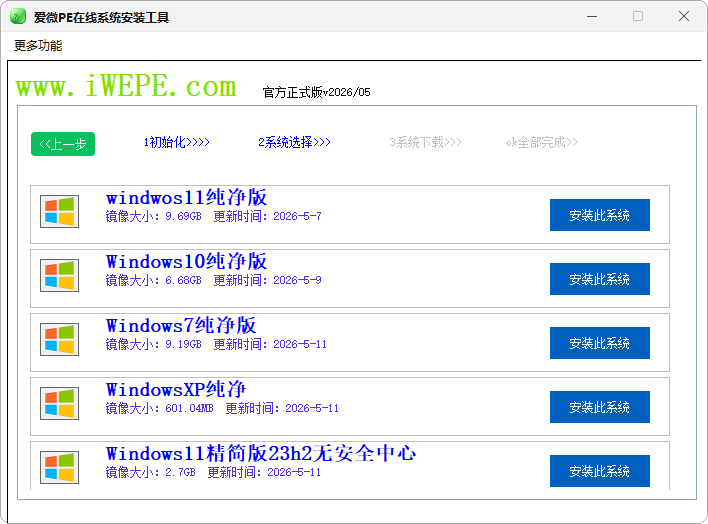
Task: Install the Windows10纯净版 system
Action: [x=600, y=279]
